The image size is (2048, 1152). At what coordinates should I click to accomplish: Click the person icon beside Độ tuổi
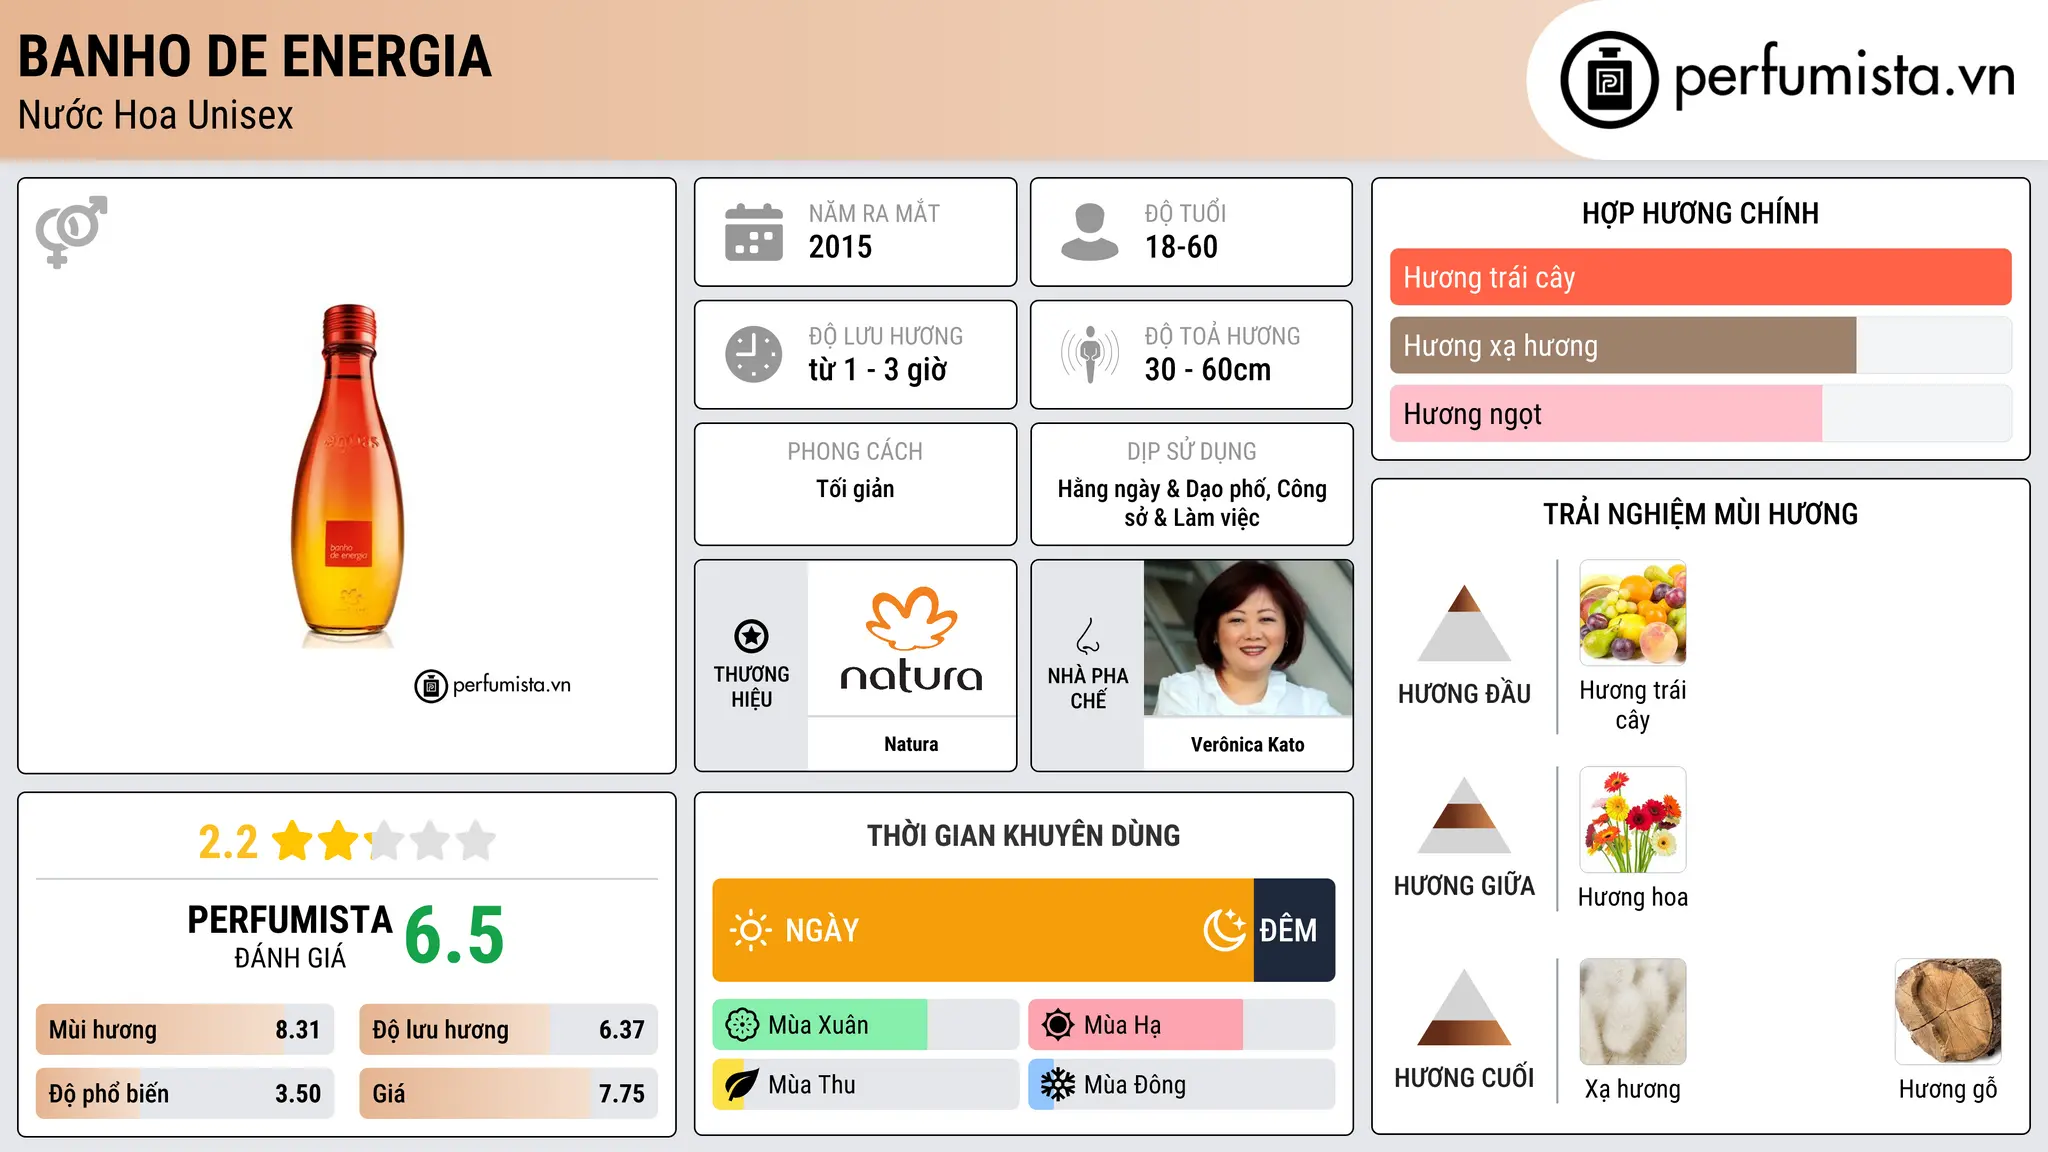[1089, 232]
